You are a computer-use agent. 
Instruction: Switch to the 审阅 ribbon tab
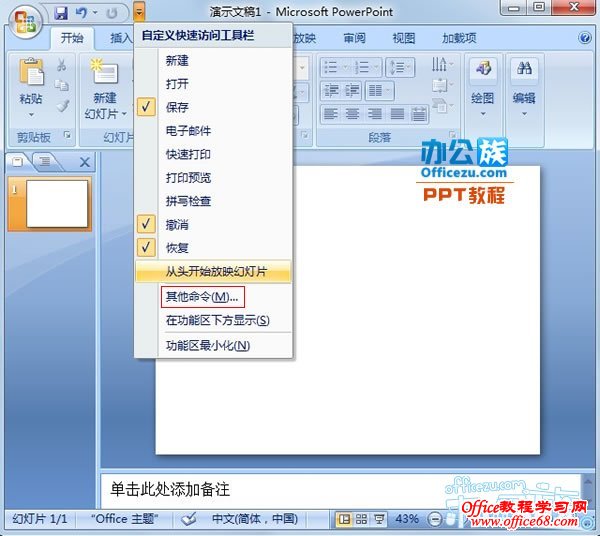tap(354, 38)
